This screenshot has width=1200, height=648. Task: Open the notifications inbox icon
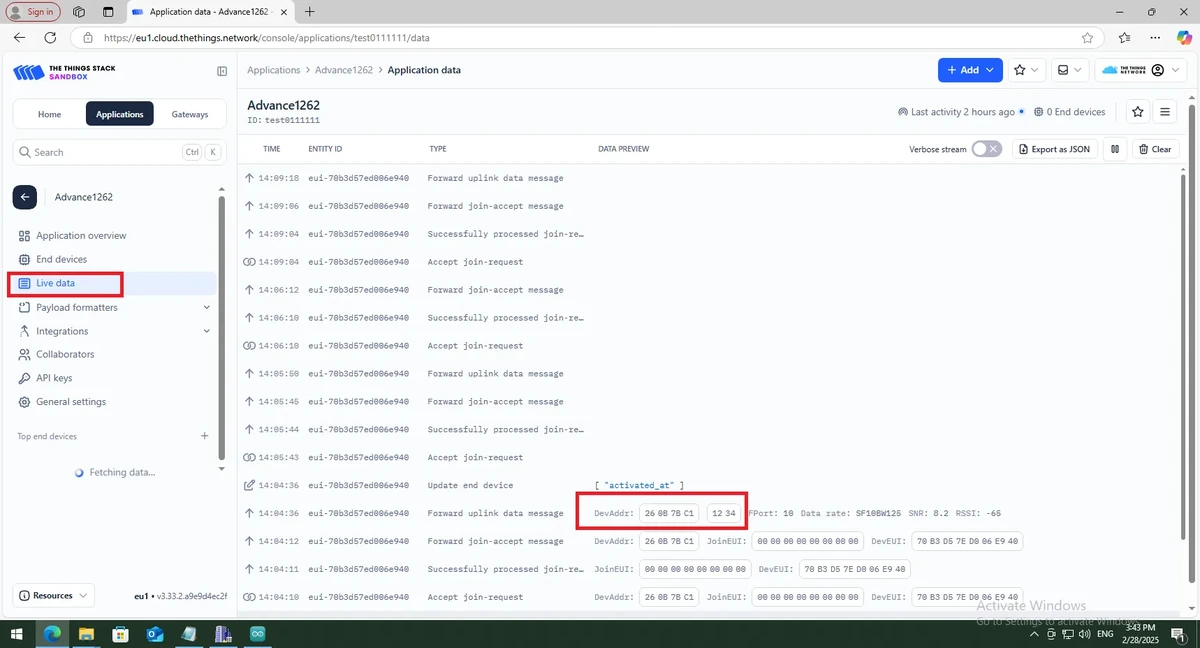[1070, 70]
